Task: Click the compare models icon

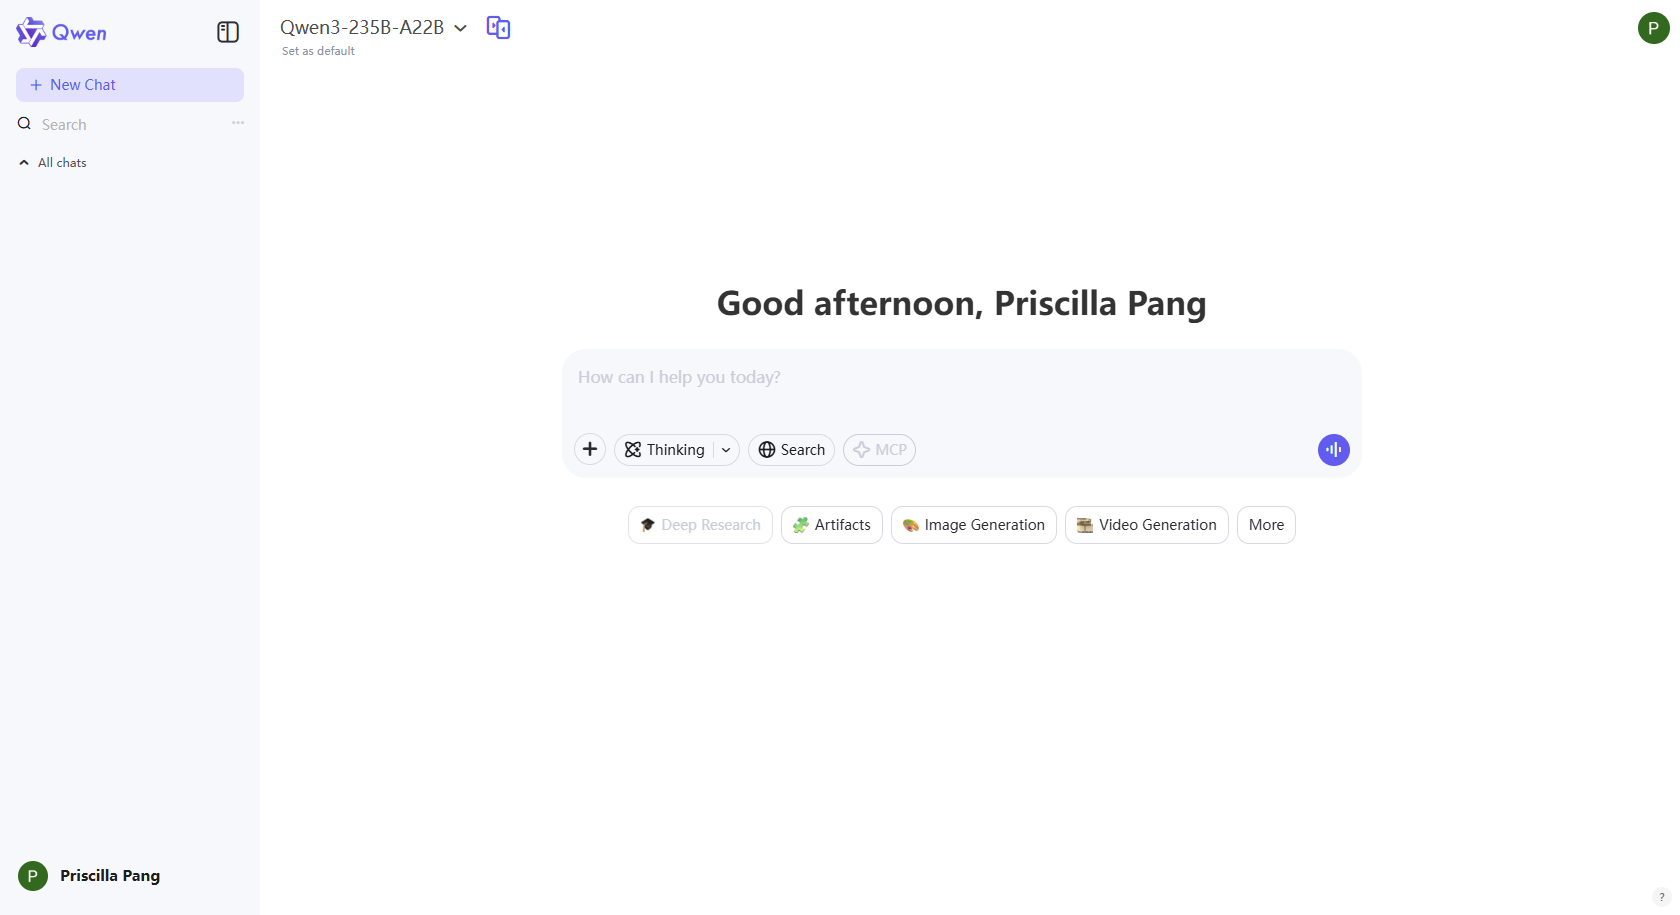Action: click(x=498, y=28)
